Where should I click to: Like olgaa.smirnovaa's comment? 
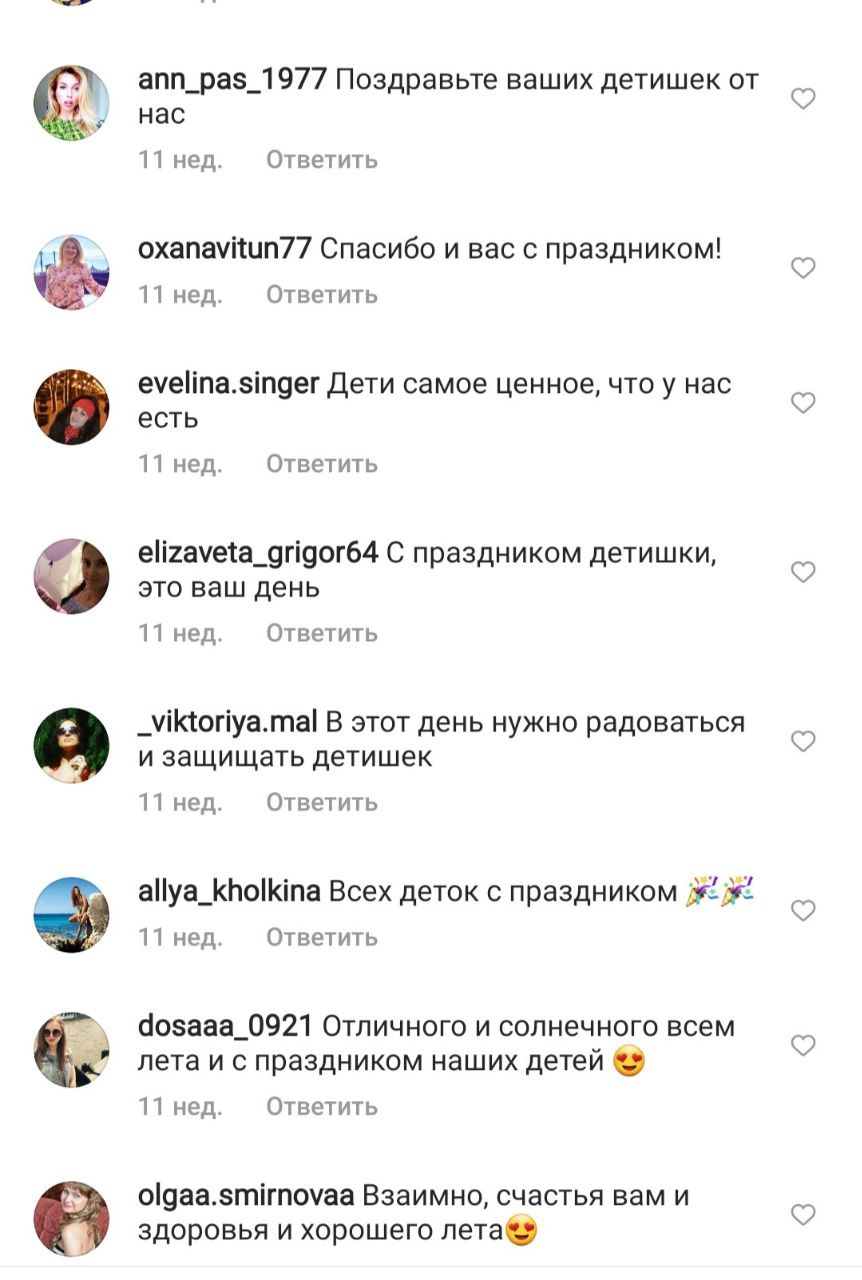803,1214
